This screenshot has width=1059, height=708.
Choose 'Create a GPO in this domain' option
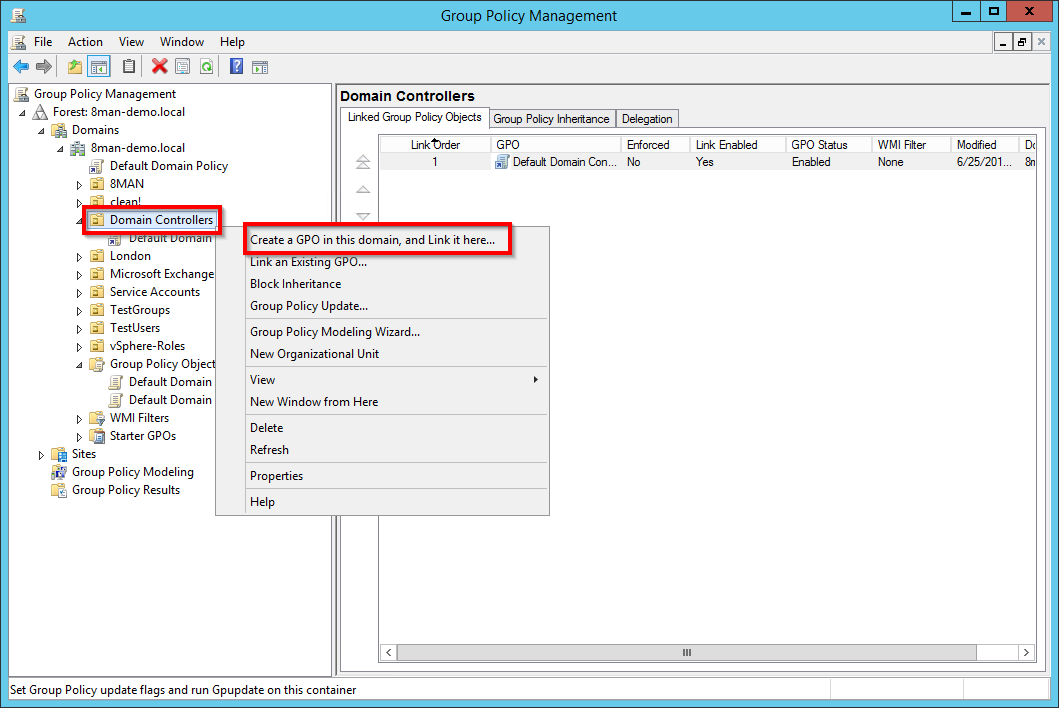point(372,240)
